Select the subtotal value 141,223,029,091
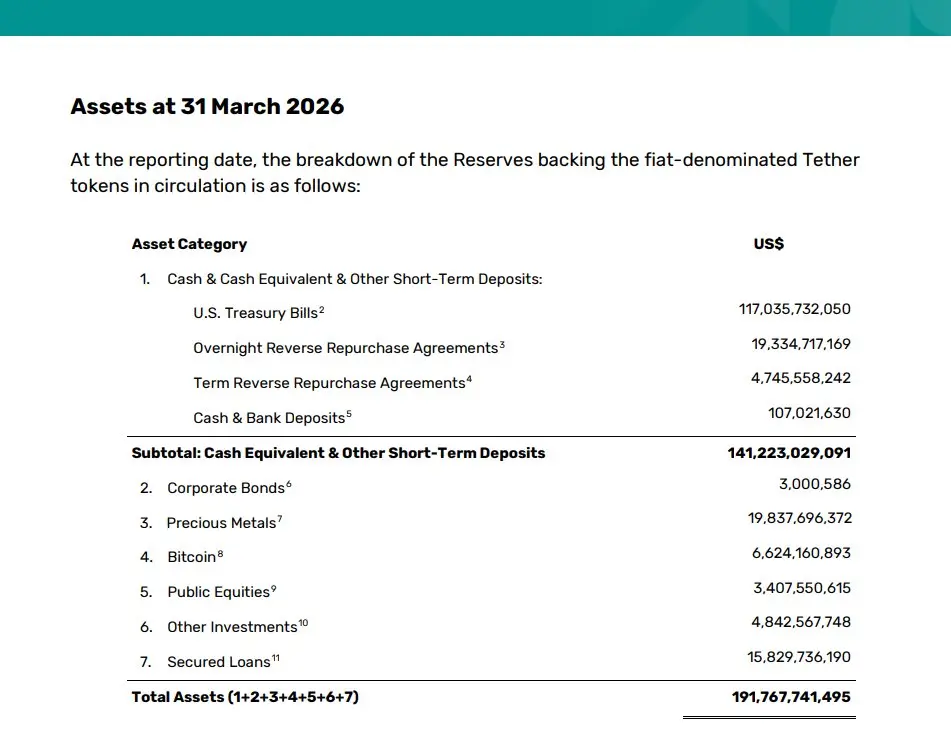The width and height of the screenshot is (951, 749). tap(789, 453)
